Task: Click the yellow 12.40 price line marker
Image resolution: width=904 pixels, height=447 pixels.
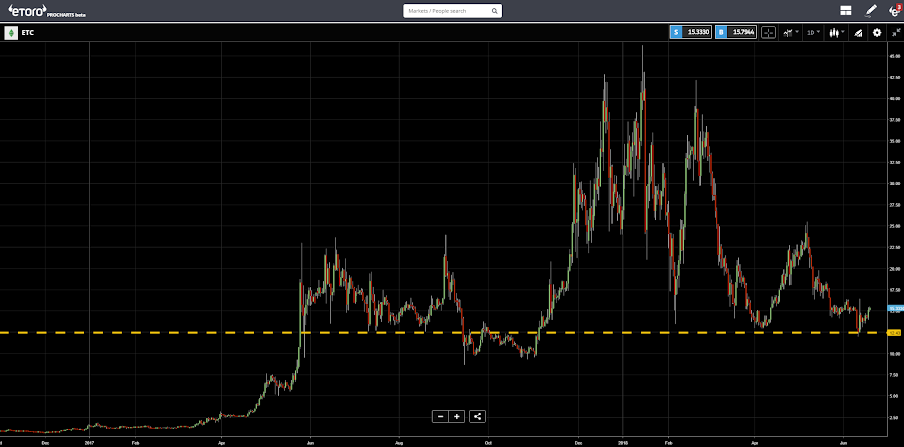Action: coord(895,333)
